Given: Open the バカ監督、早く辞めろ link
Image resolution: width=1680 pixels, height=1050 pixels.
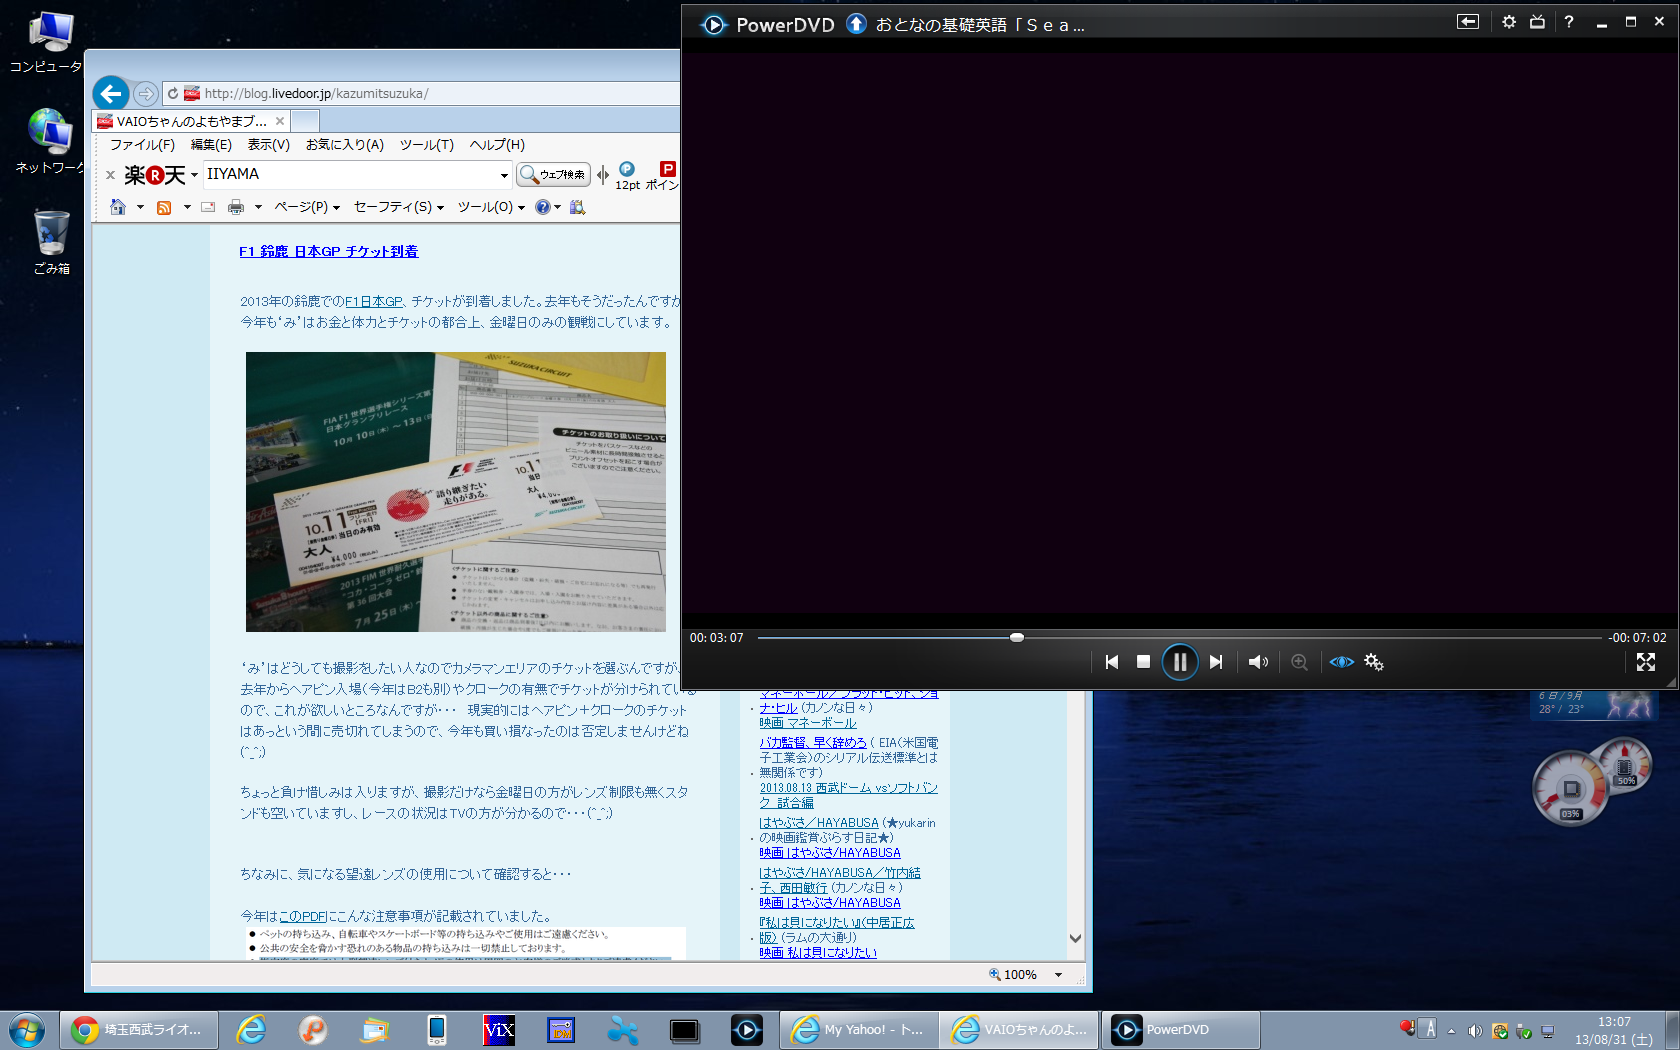Looking at the screenshot, I should (813, 743).
